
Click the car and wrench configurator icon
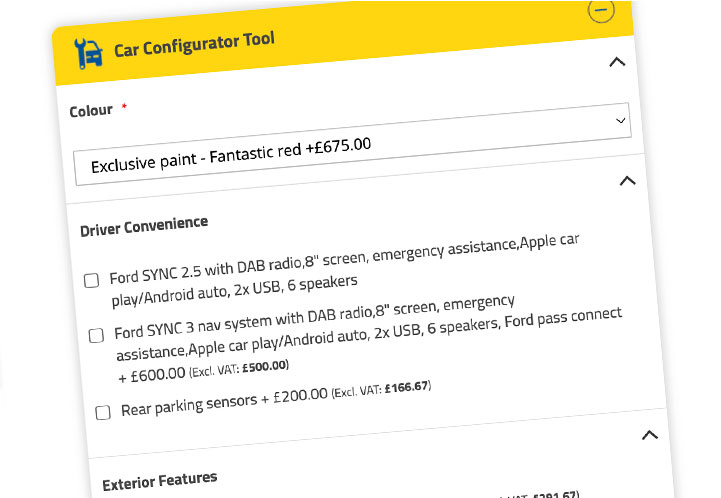(89, 52)
